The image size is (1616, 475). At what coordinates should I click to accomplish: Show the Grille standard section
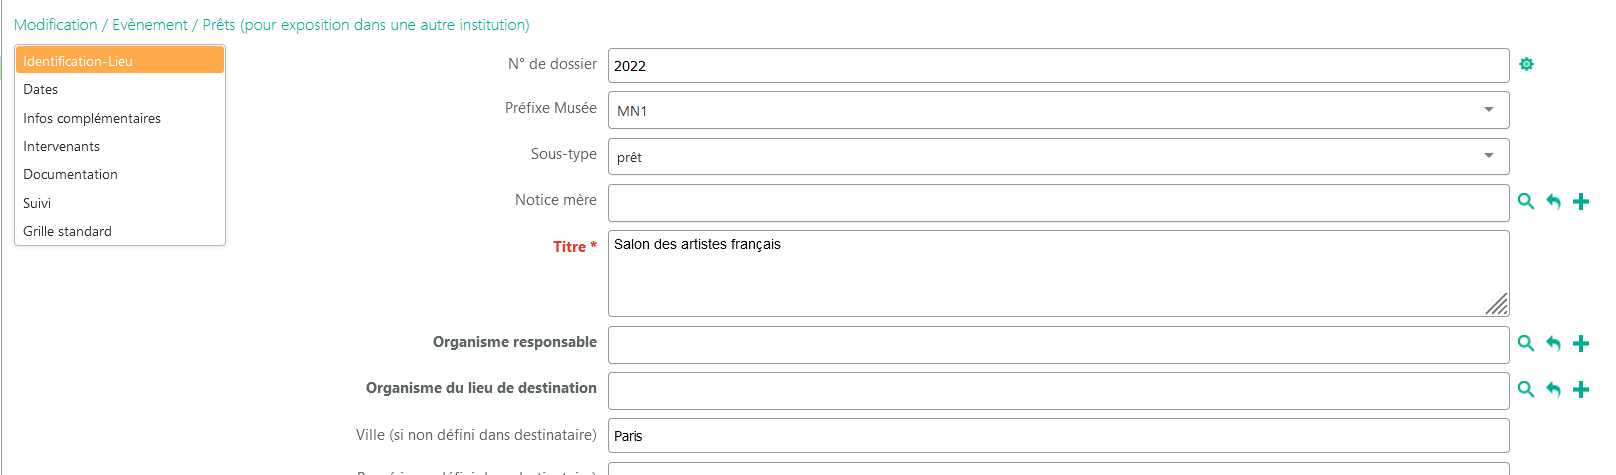point(68,231)
